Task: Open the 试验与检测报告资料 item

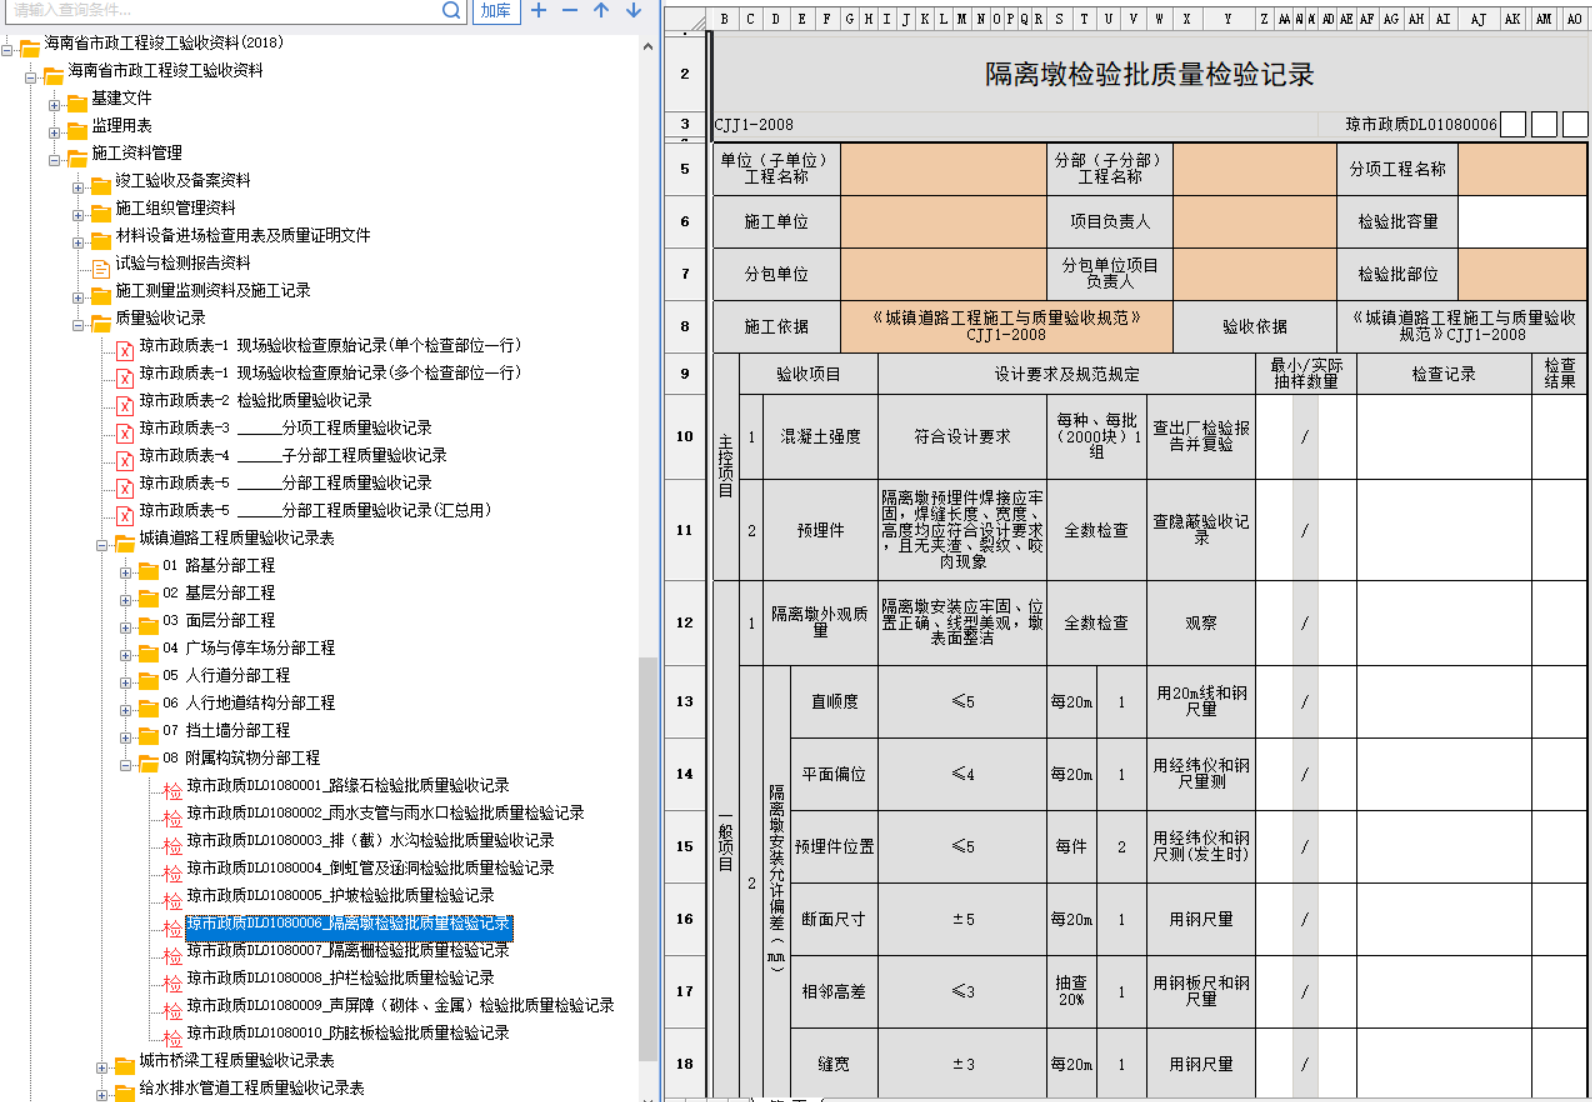Action: click(x=182, y=263)
